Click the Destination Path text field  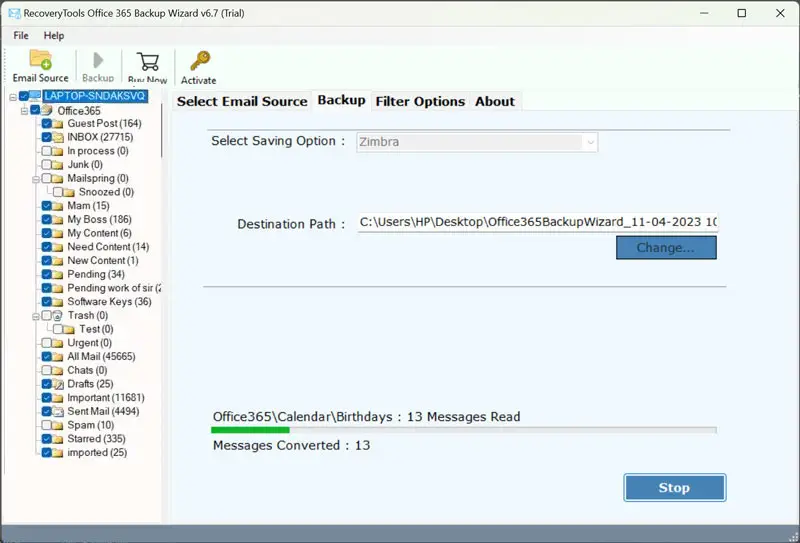pyautogui.click(x=538, y=223)
